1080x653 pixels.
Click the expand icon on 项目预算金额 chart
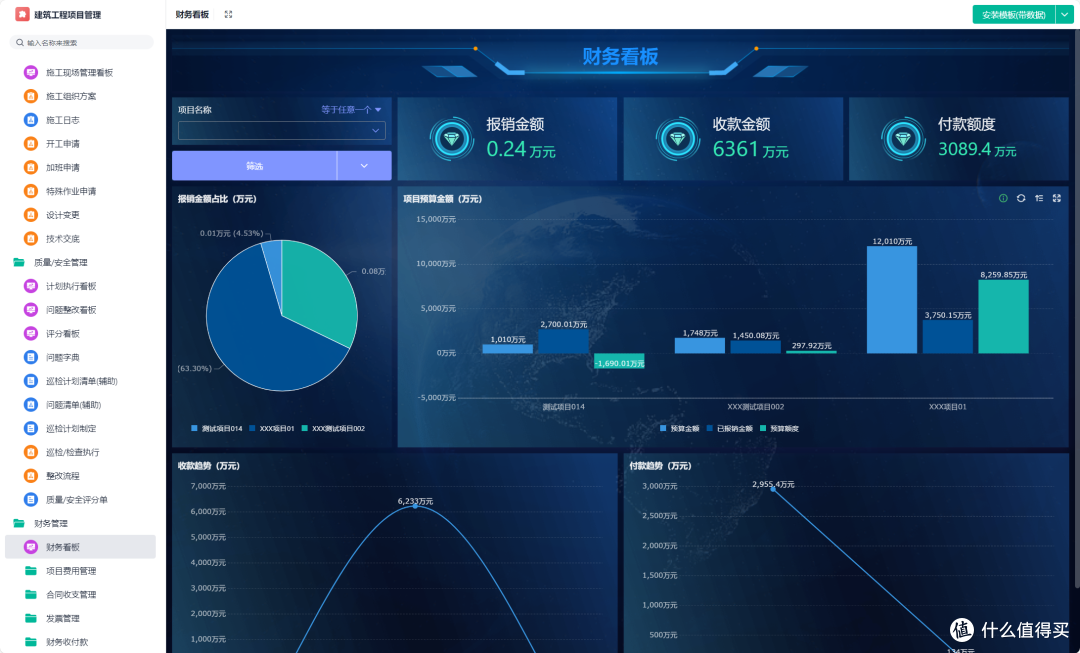[x=1057, y=198]
